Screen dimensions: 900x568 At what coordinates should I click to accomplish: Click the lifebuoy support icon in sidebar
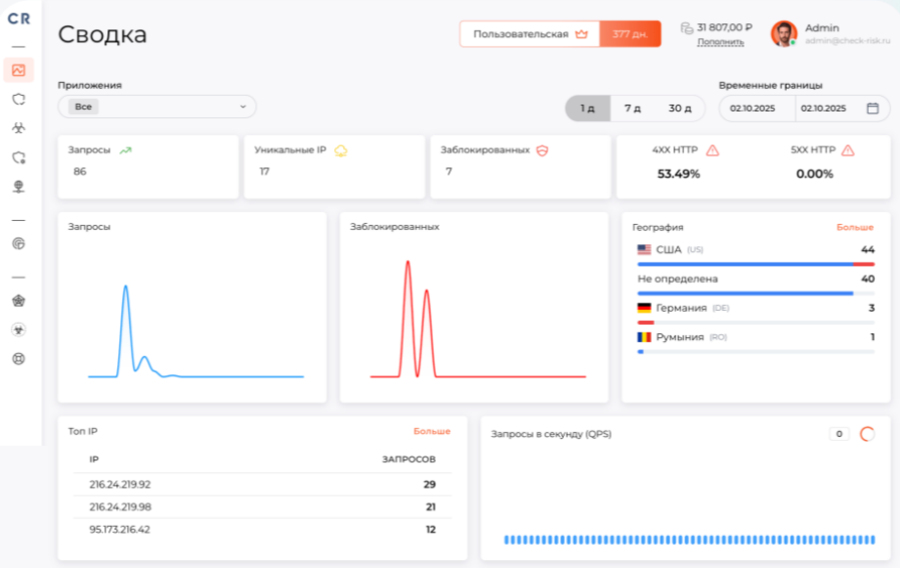(18, 358)
